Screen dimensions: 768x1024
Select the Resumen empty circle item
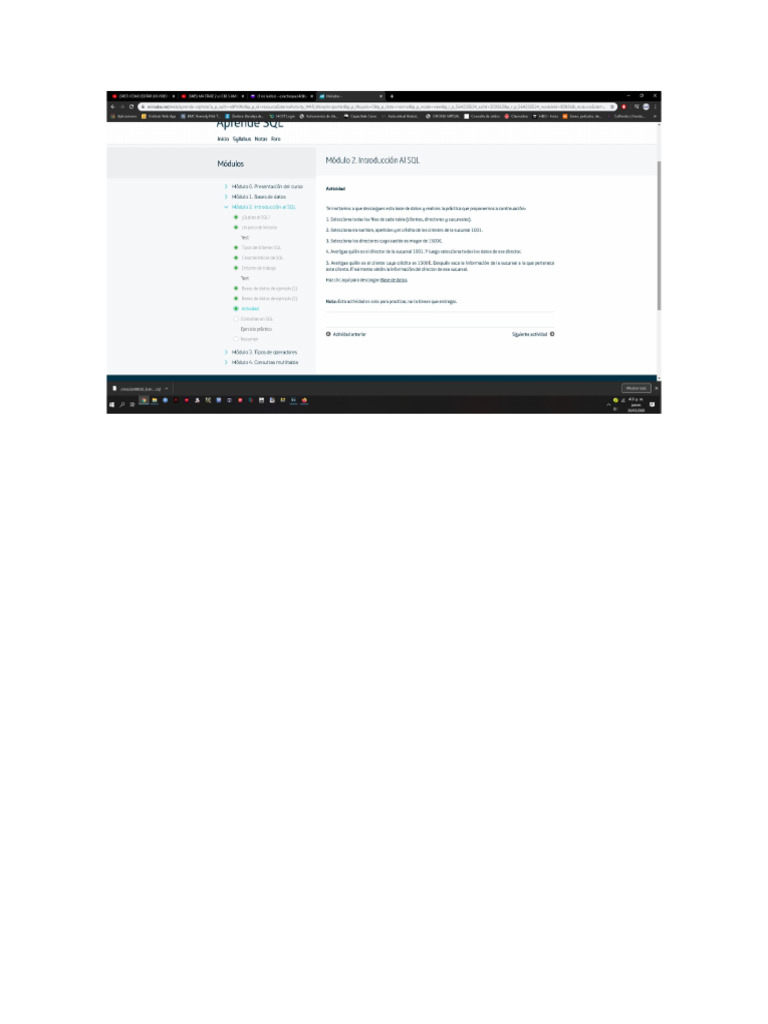(246, 339)
